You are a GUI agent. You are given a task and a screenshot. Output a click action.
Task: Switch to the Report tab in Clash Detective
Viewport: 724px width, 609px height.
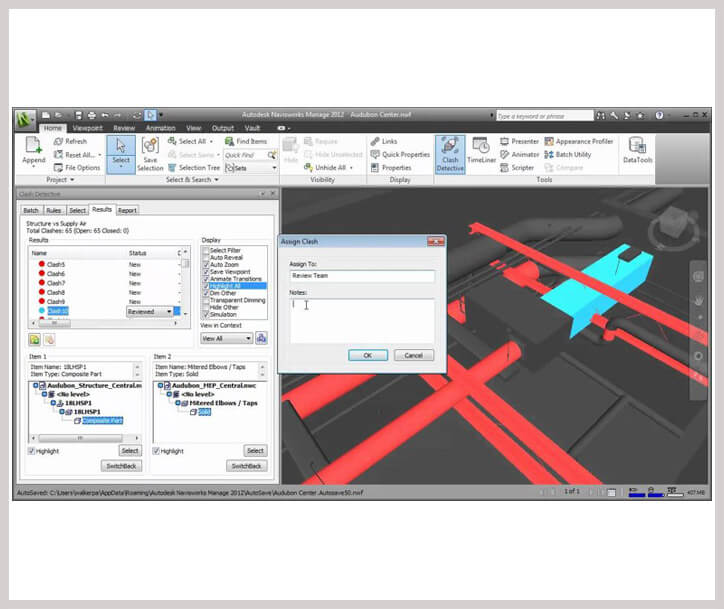tap(127, 211)
